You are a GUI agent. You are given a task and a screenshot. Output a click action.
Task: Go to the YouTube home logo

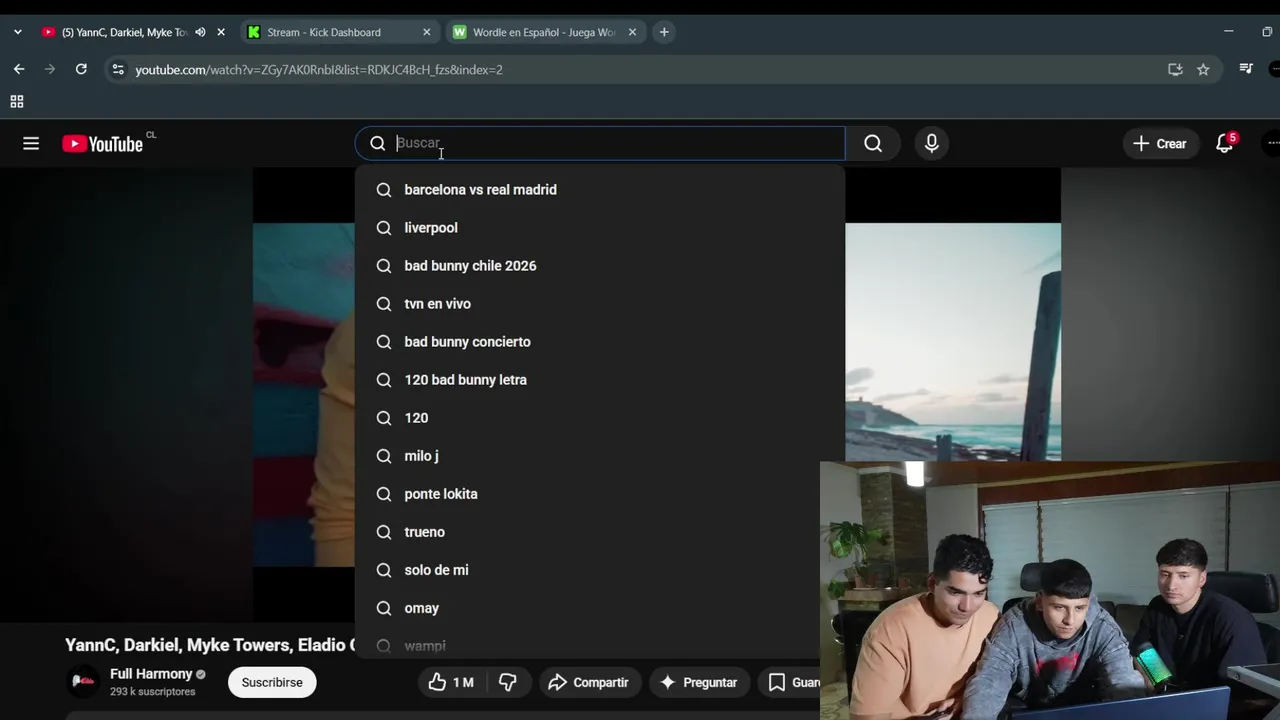point(103,144)
